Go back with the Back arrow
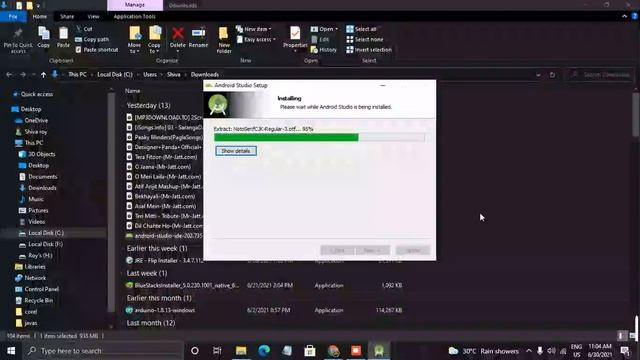 tap(9, 75)
